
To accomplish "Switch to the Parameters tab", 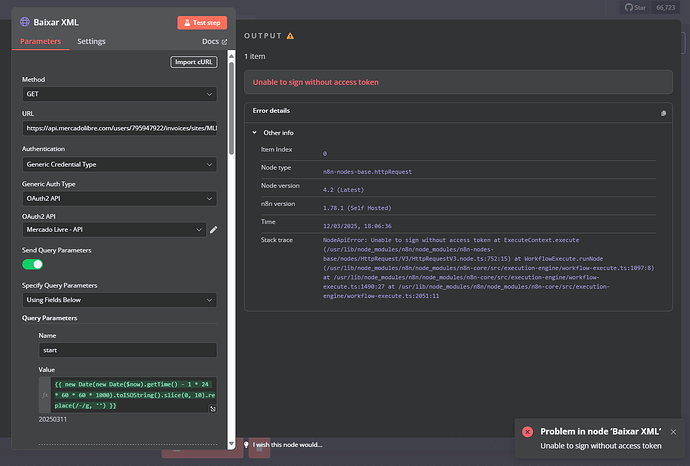I will [40, 41].
